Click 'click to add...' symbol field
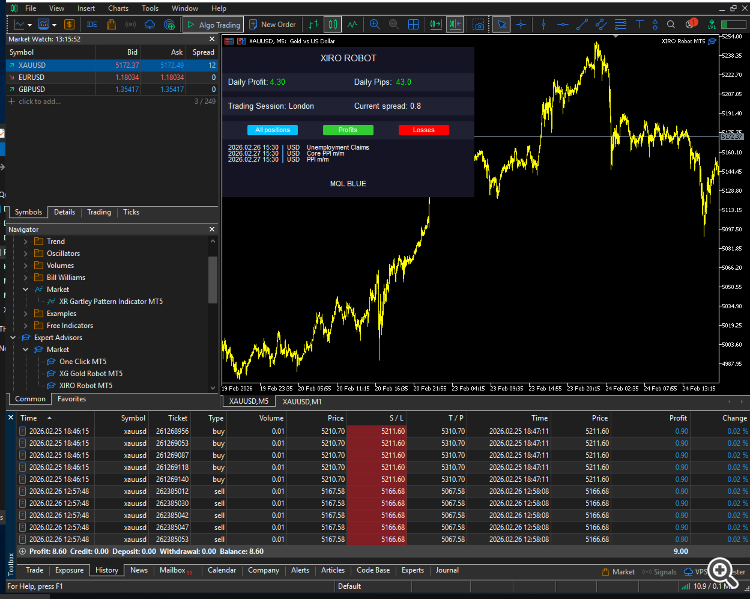The width and height of the screenshot is (750, 599). click(39, 101)
